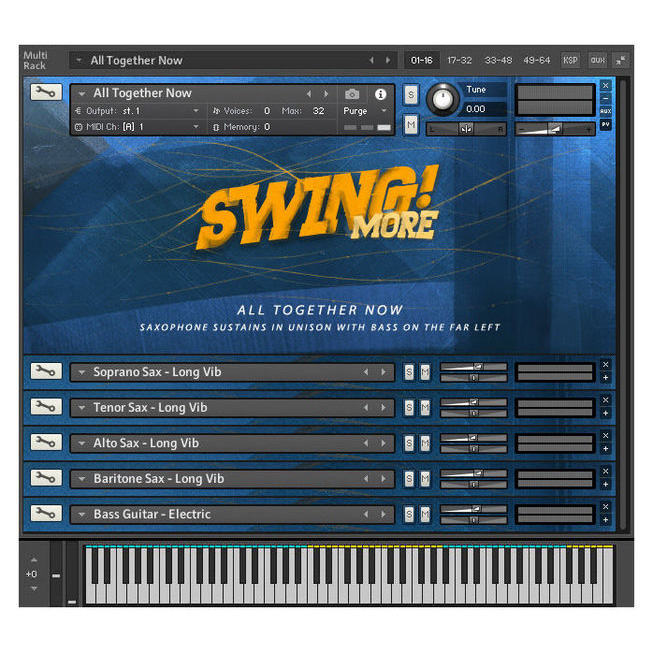The height and width of the screenshot is (653, 653).
Task: Shift keyboard octave down
Action: pyautogui.click(x=34, y=588)
